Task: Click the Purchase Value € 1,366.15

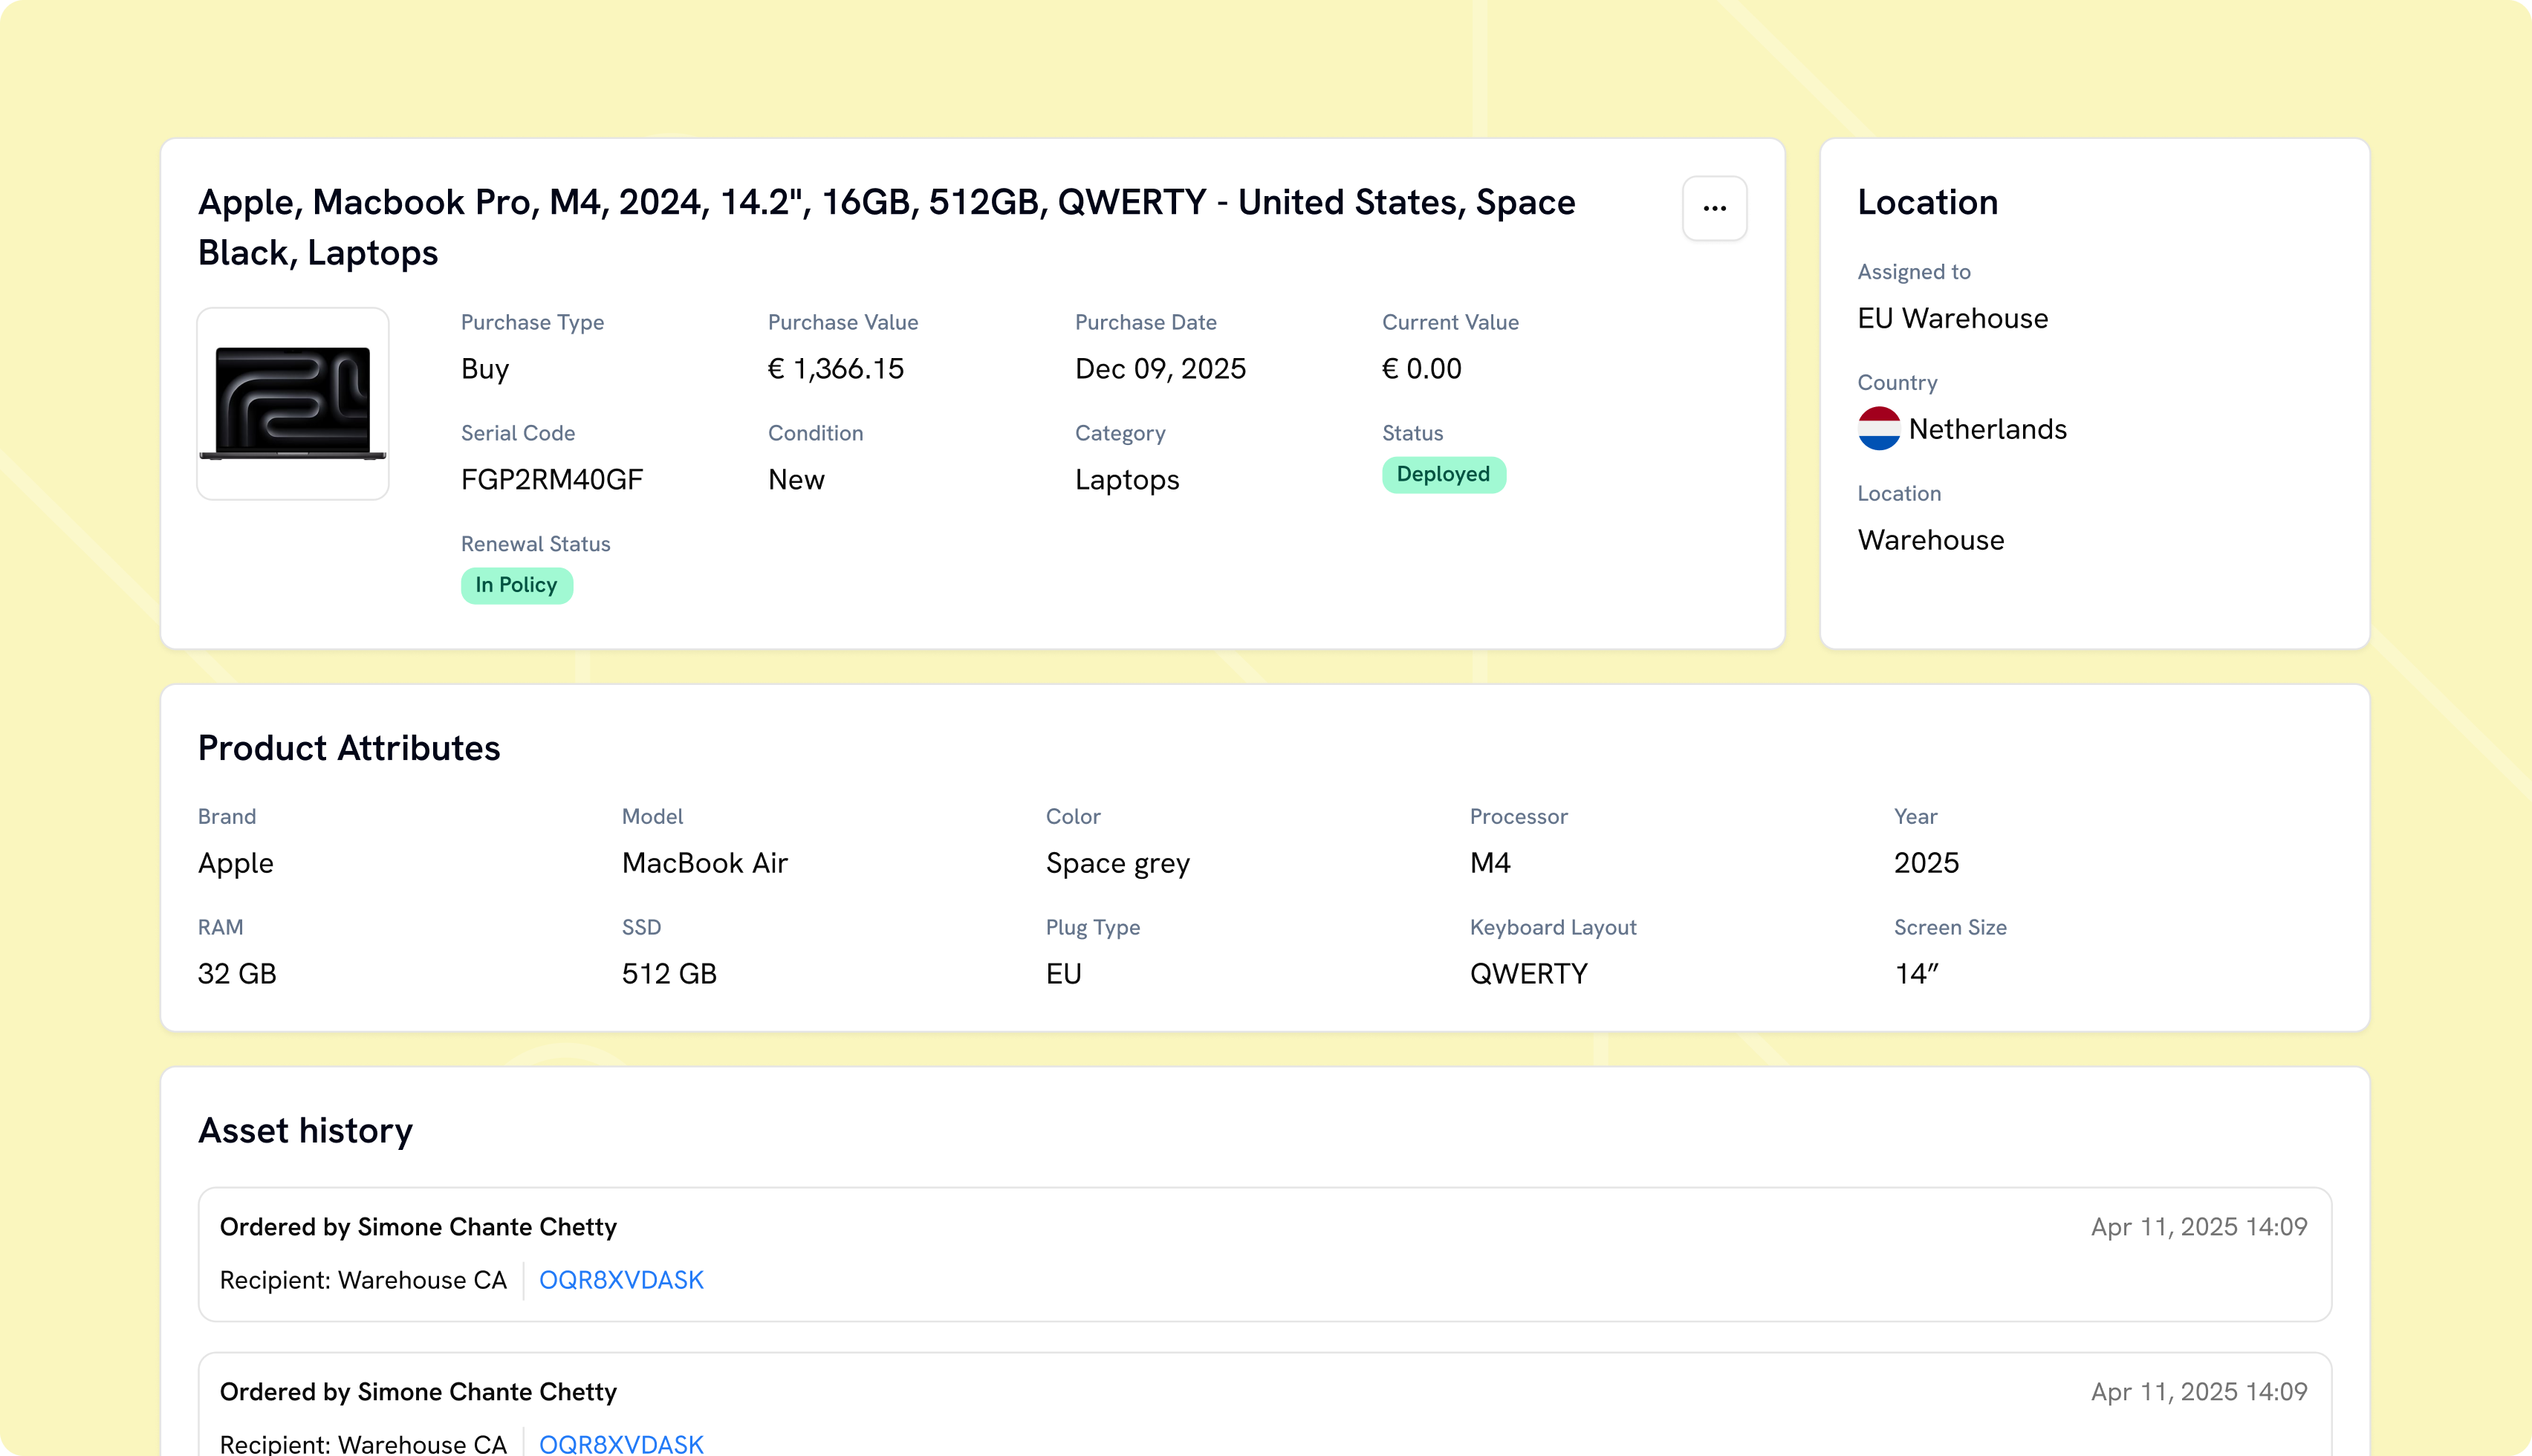Action: click(835, 369)
